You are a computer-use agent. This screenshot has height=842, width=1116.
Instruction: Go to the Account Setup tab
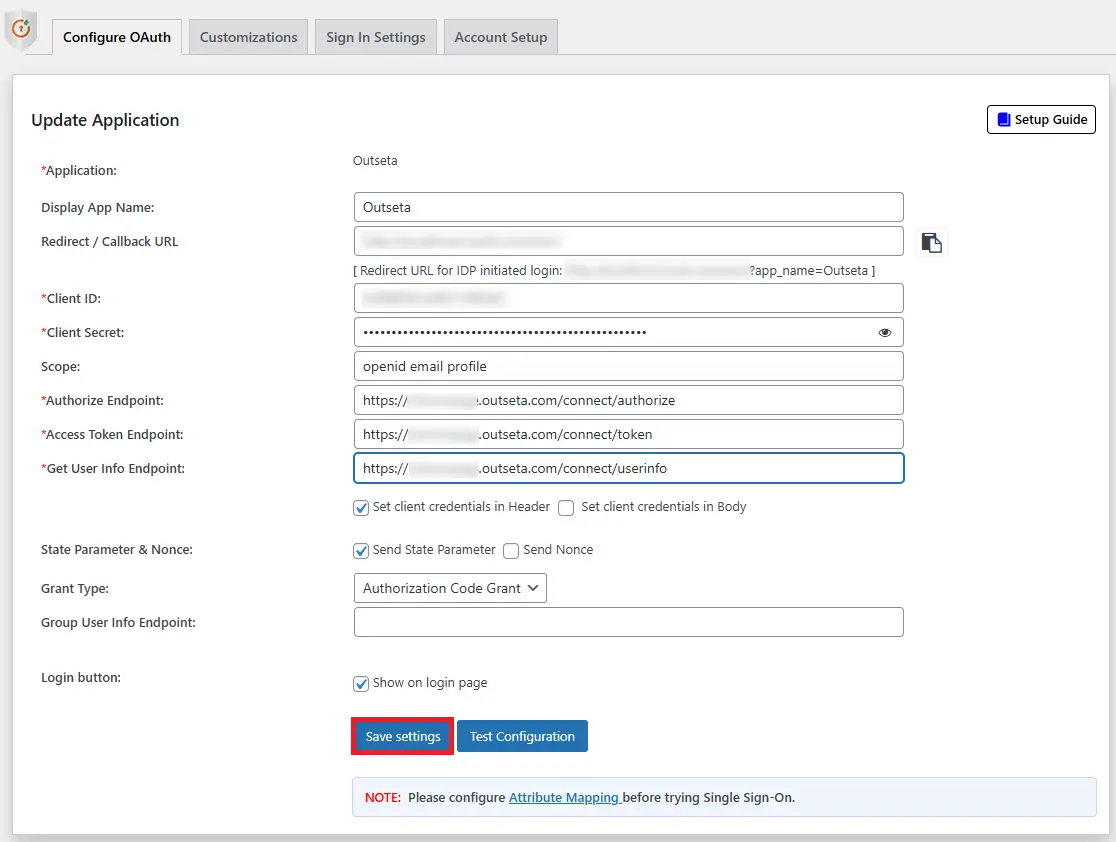click(x=500, y=37)
